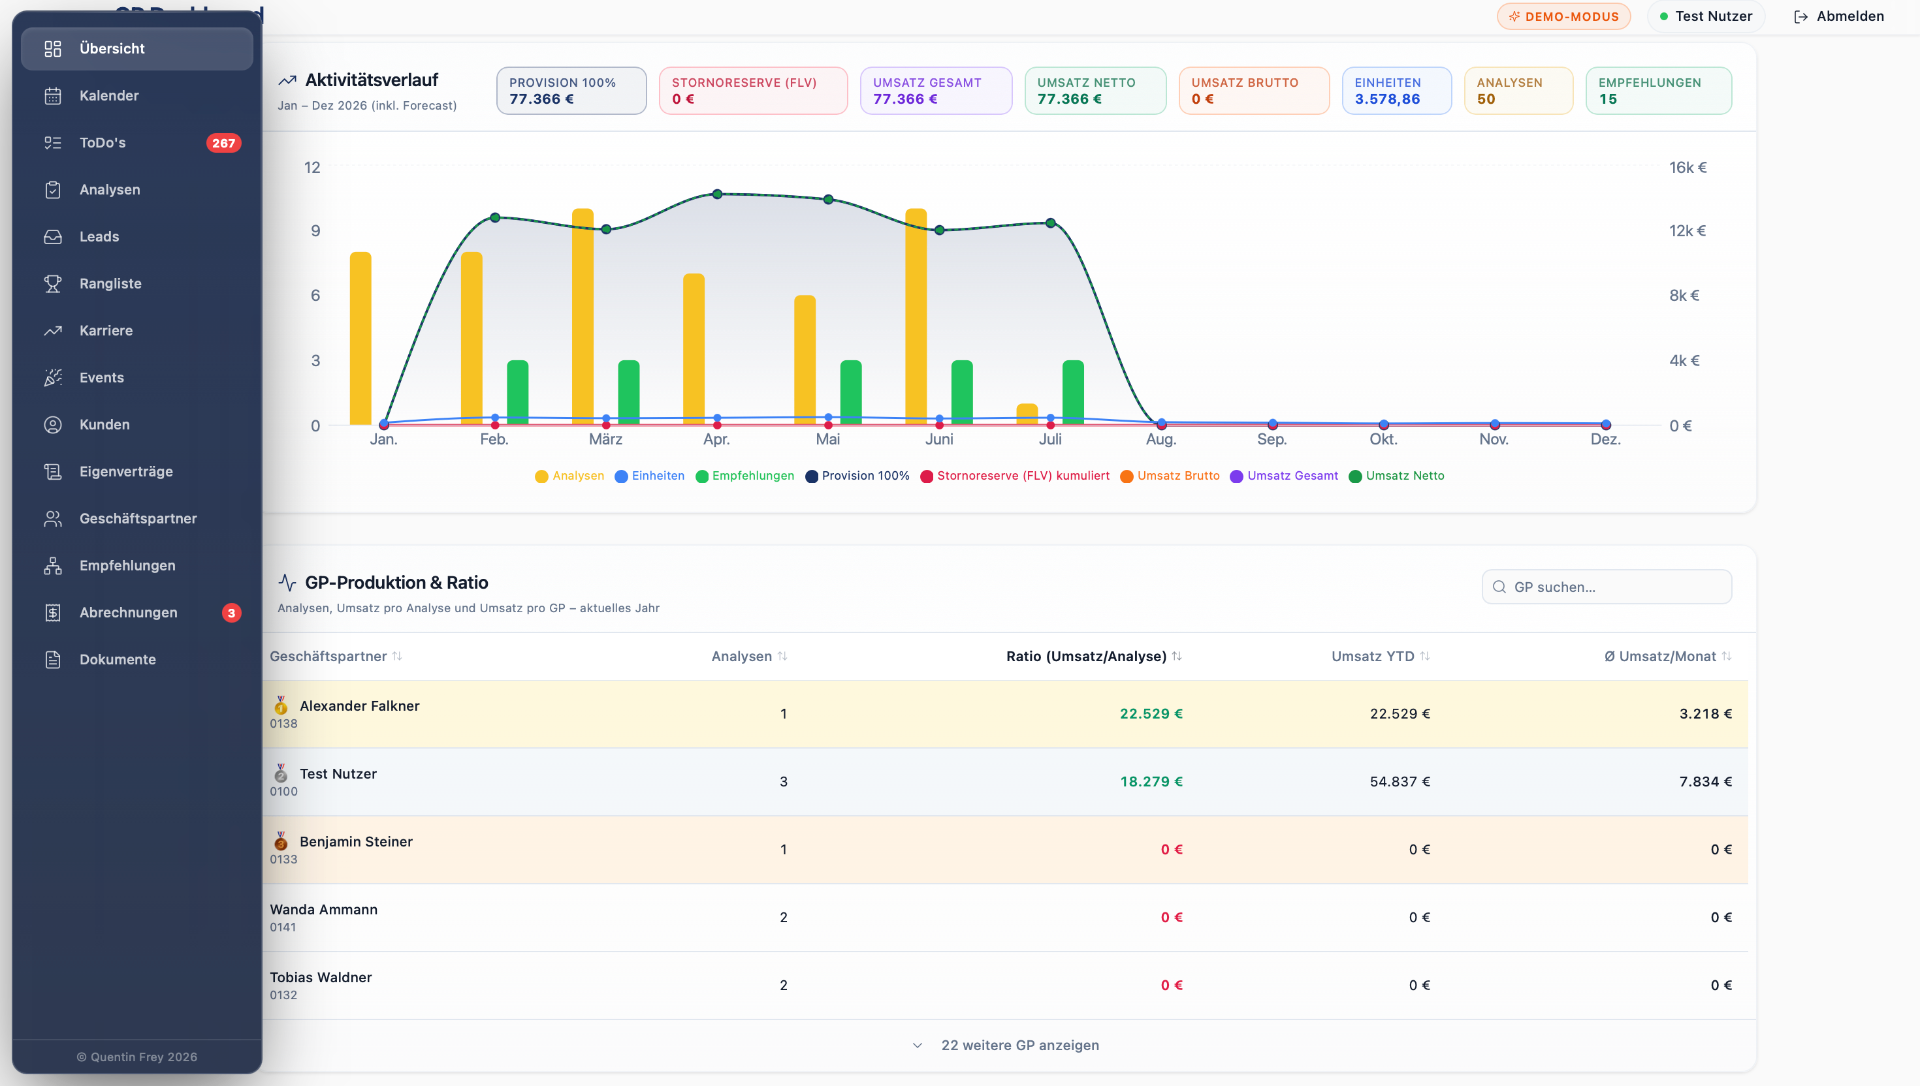Select the Wanda Ammann row
The height and width of the screenshot is (1086, 1920).
pos(1005,918)
